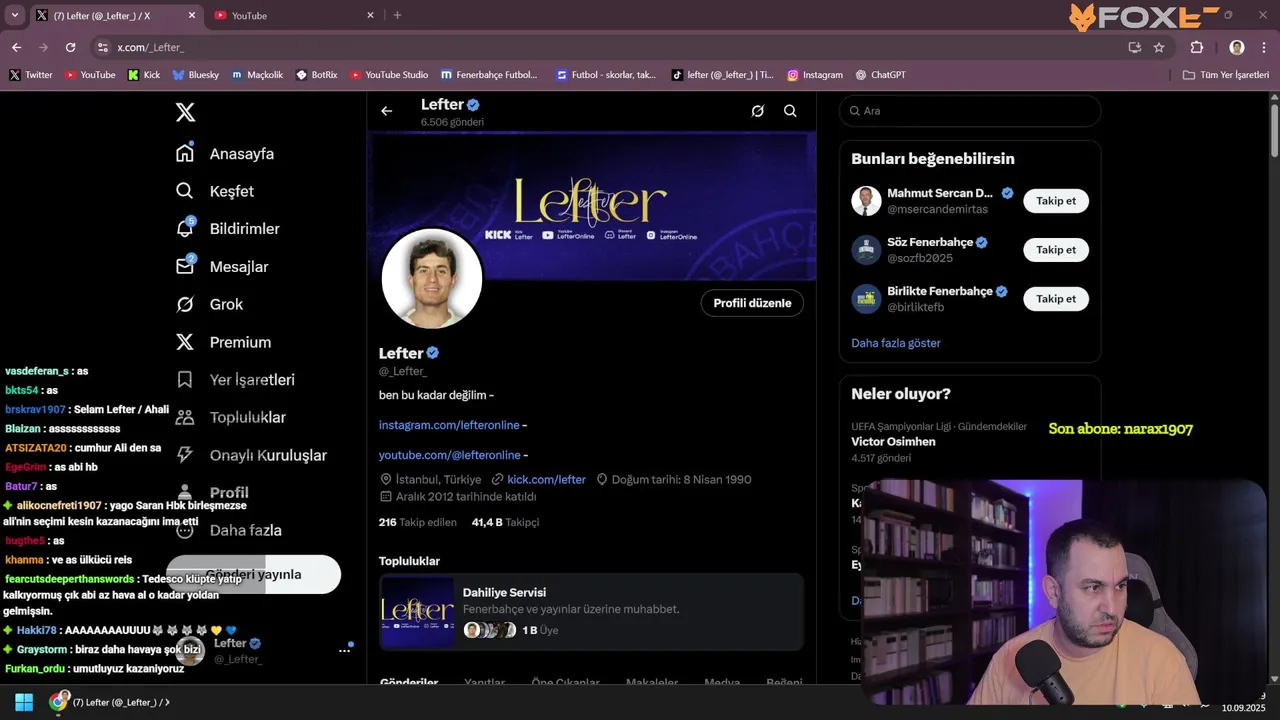1280x720 pixels.
Task: Open ChatGPT bookmark
Action: [881, 75]
